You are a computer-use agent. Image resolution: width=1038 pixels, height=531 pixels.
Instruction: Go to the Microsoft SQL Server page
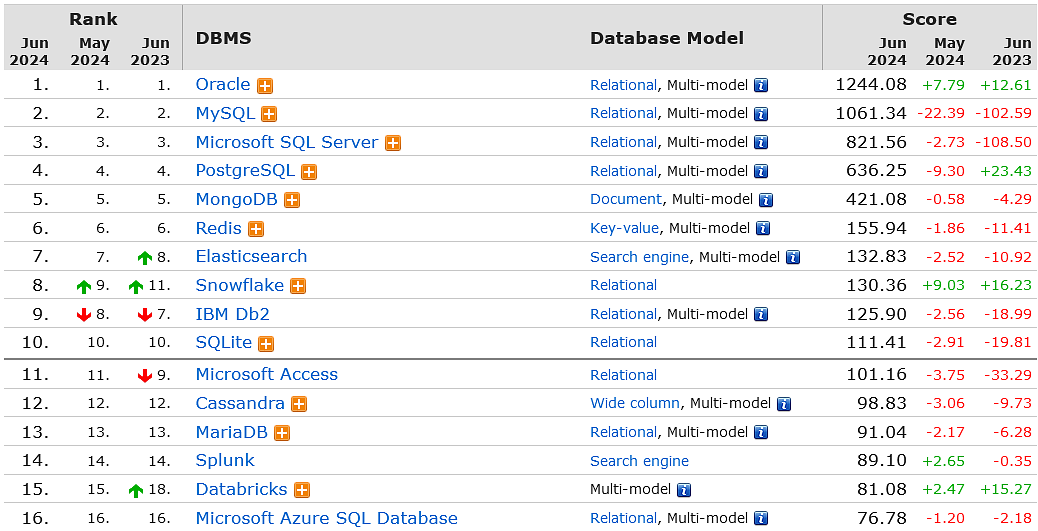[287, 142]
